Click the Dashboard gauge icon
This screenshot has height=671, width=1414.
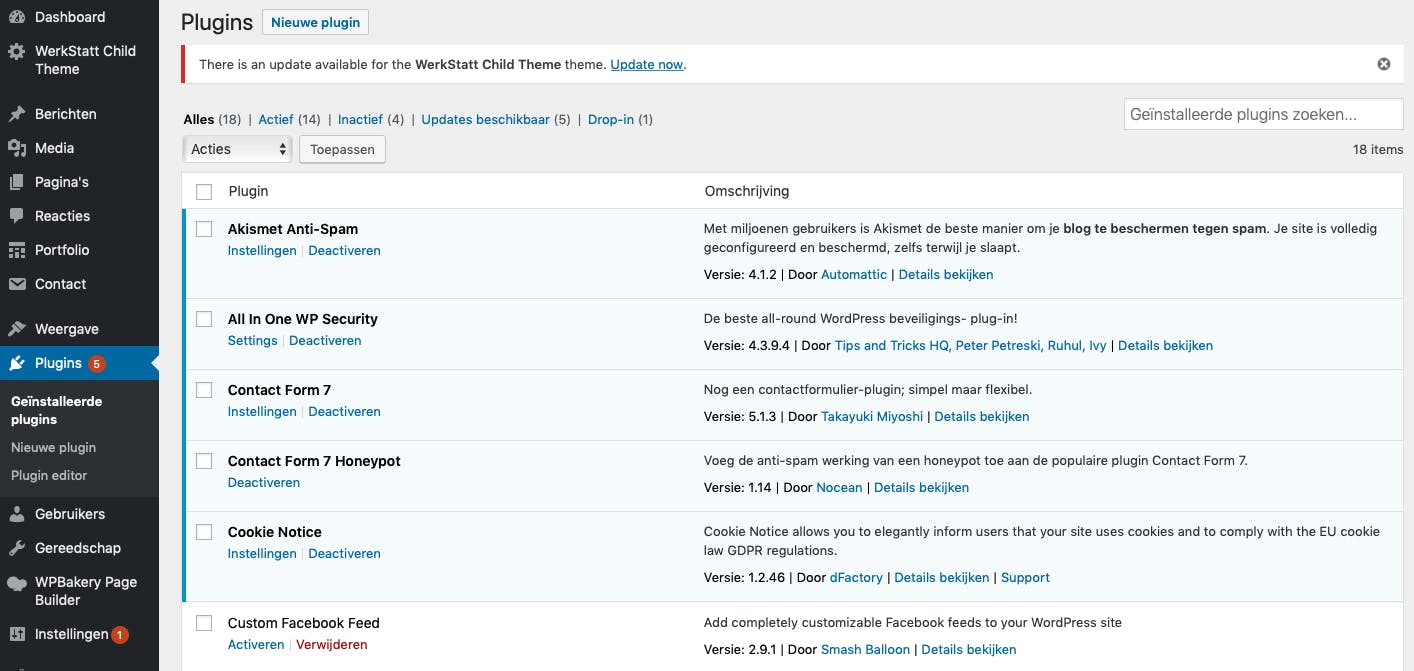(x=17, y=17)
